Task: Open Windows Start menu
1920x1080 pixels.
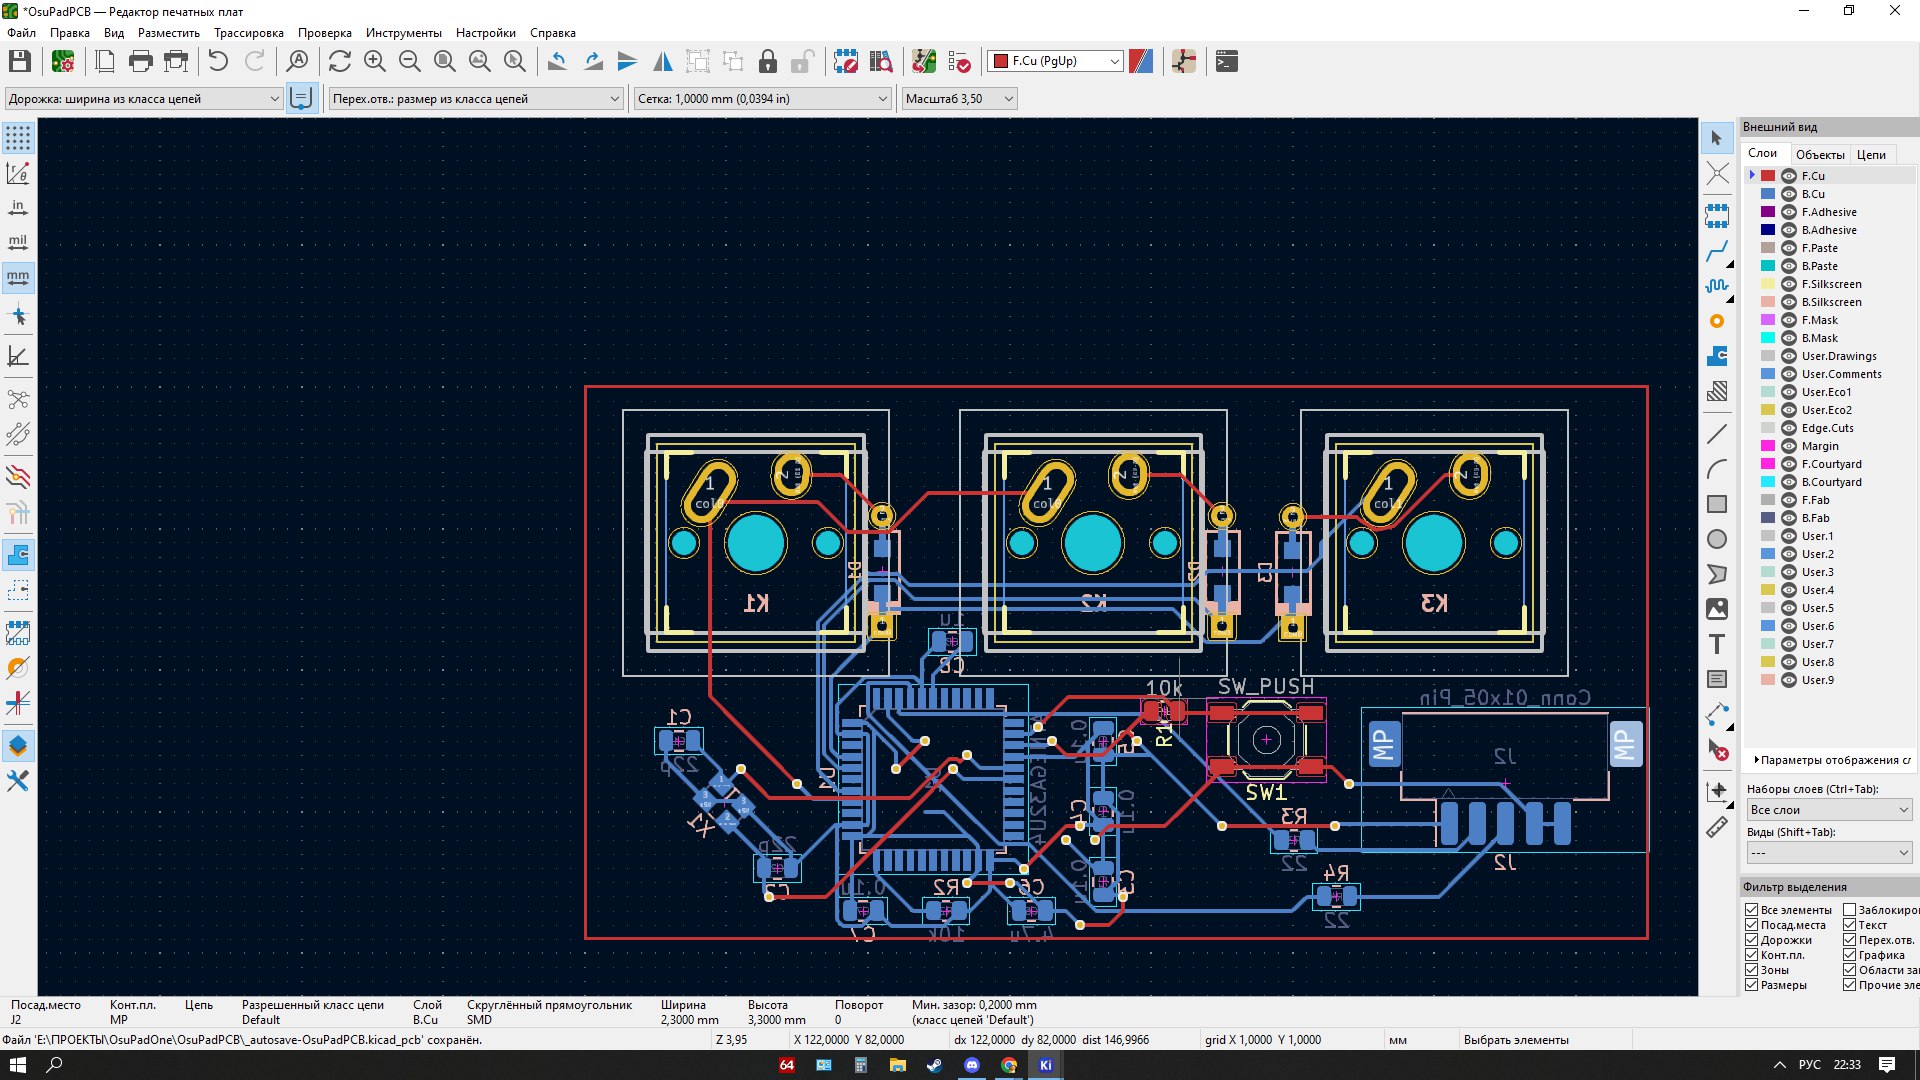Action: 17,1065
